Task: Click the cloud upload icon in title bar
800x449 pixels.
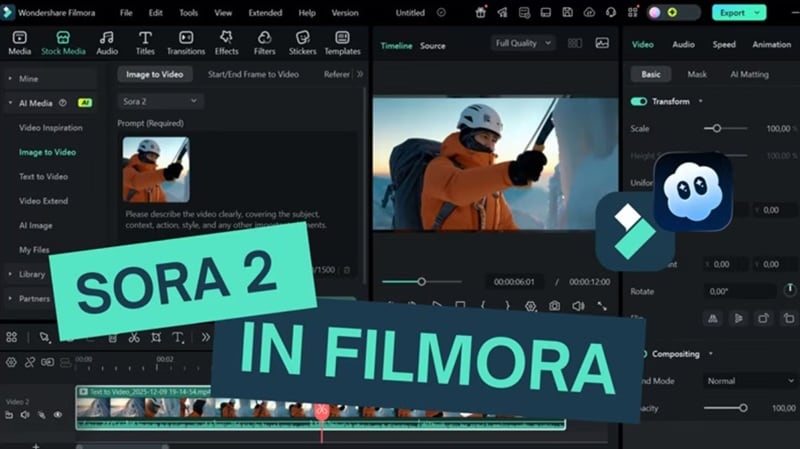Action: click(x=589, y=13)
